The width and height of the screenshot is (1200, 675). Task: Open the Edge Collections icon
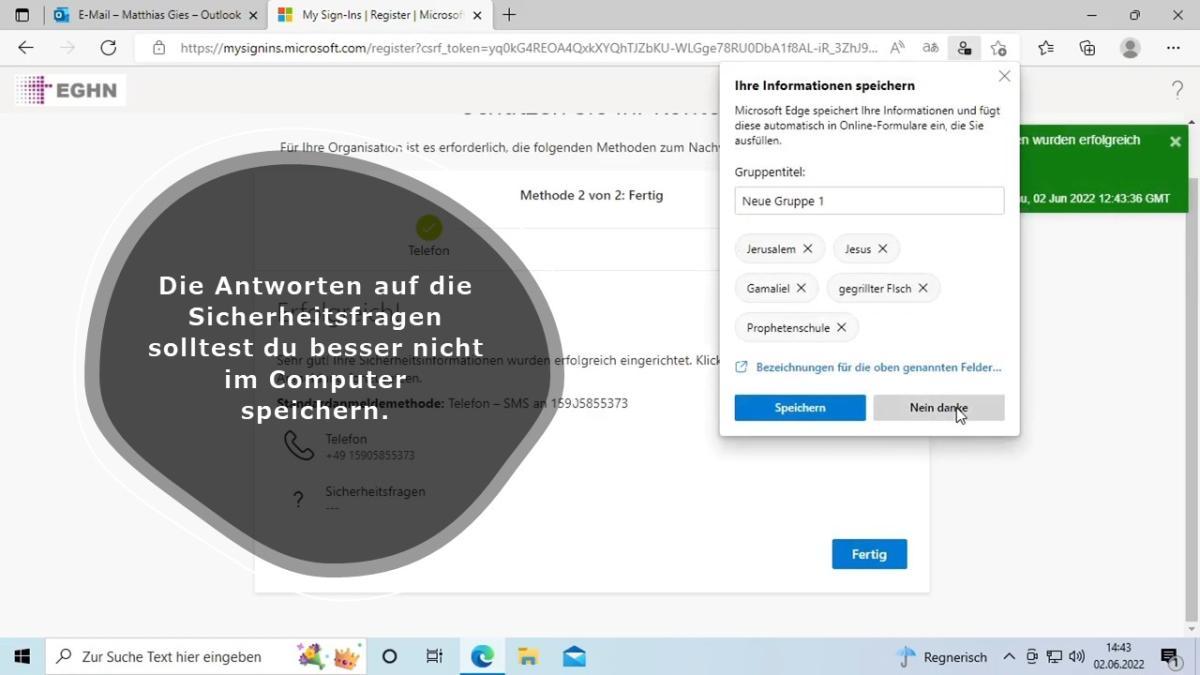1087,48
